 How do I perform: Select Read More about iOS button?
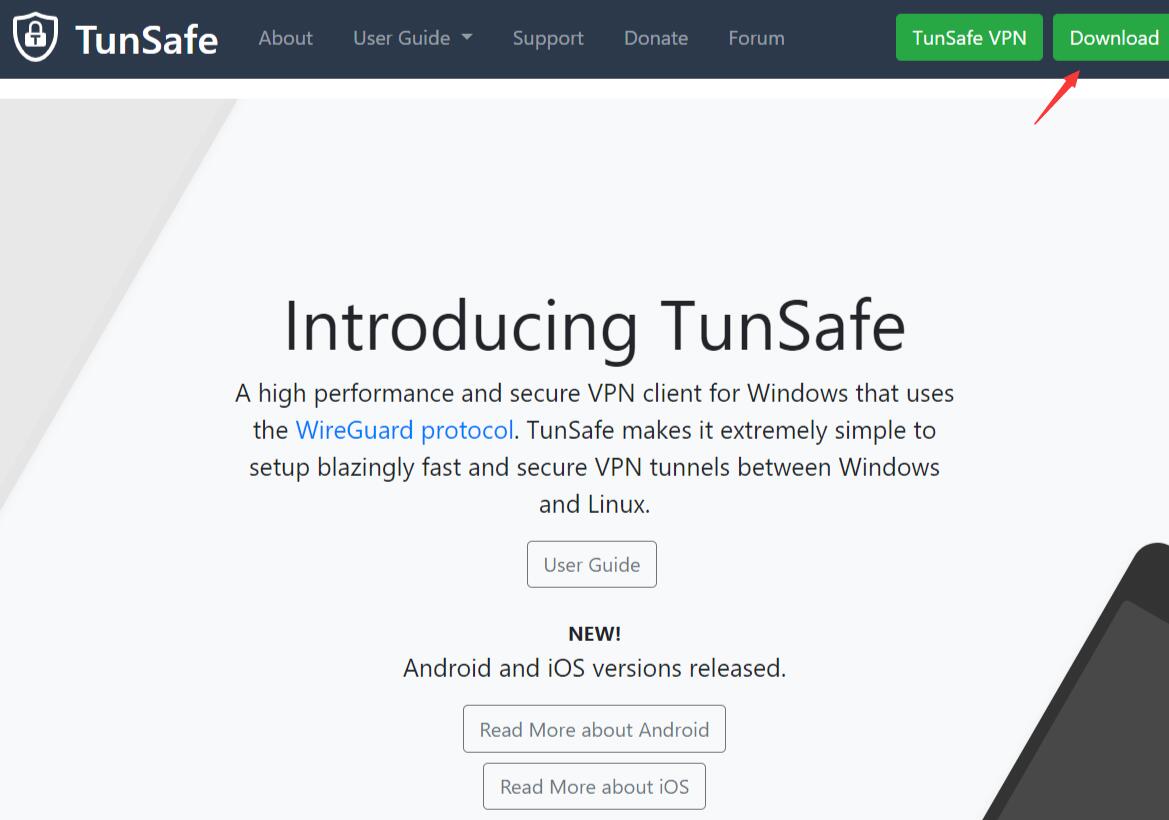[594, 786]
